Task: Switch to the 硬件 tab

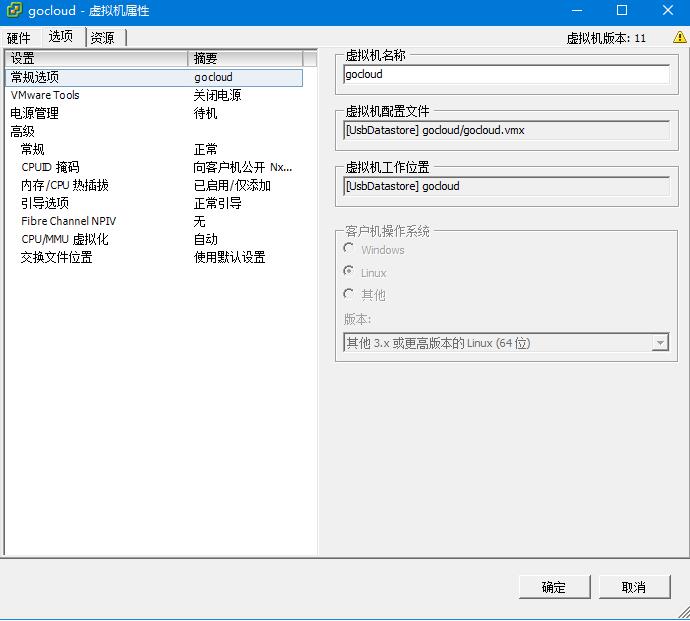Action: click(x=18, y=38)
